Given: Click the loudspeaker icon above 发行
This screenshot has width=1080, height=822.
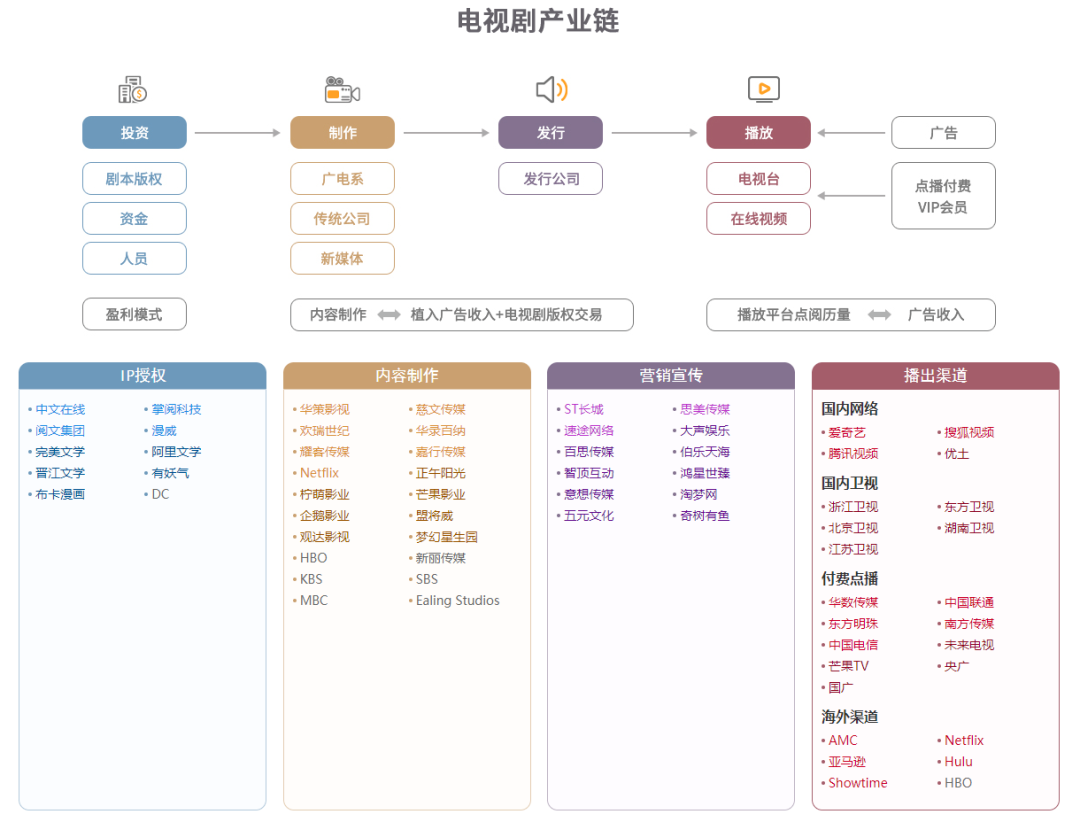Looking at the screenshot, I should 550,89.
